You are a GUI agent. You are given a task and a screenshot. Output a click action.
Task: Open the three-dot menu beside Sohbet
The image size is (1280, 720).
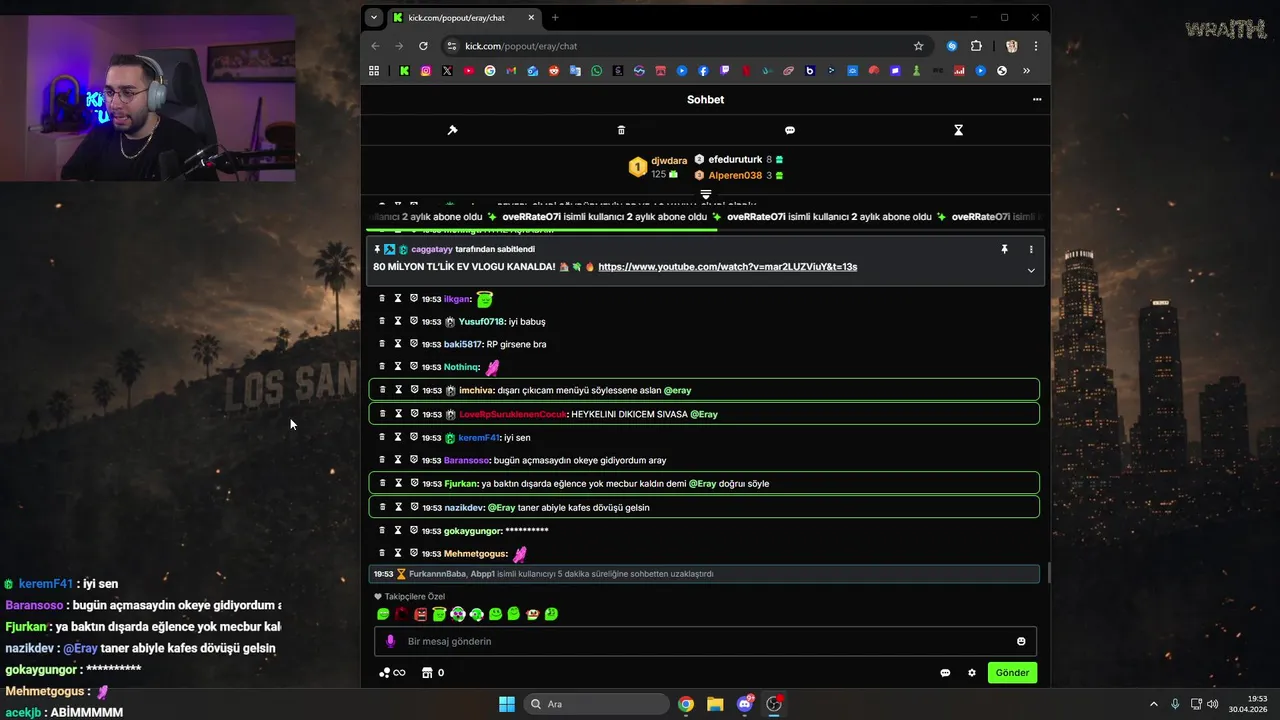point(1037,99)
